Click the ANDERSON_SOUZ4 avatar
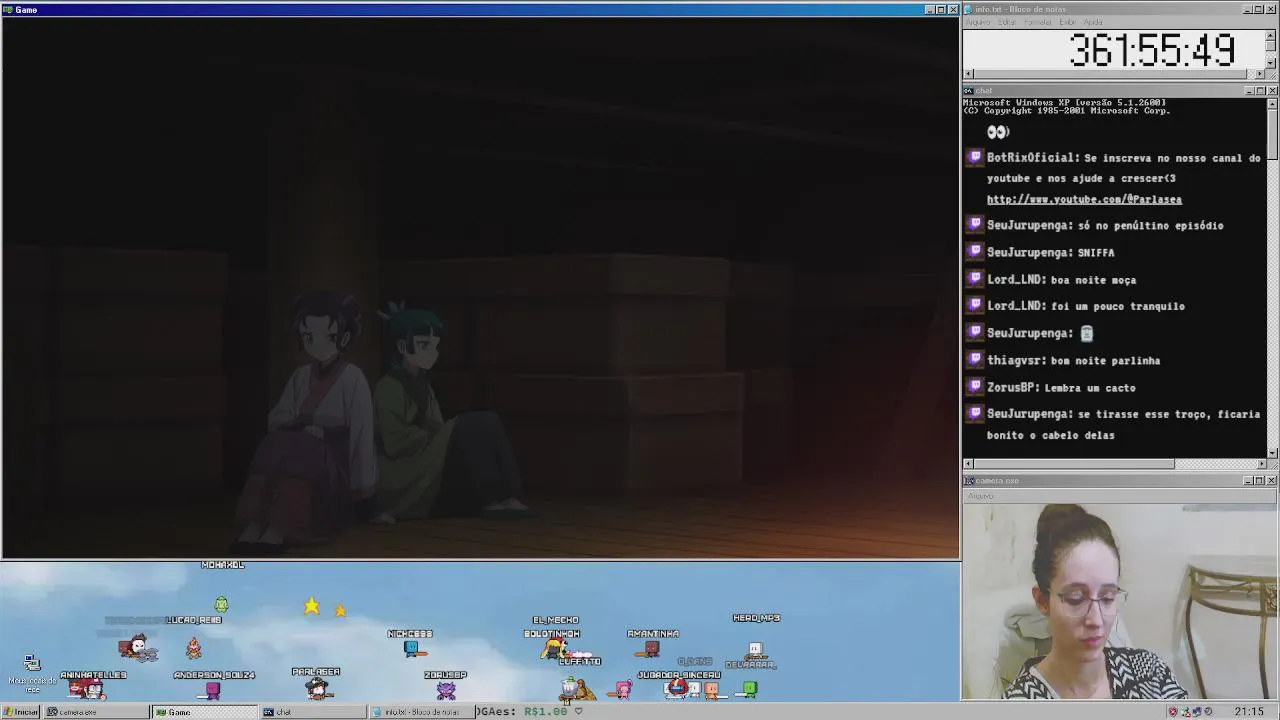The height and width of the screenshot is (720, 1280). 212,690
